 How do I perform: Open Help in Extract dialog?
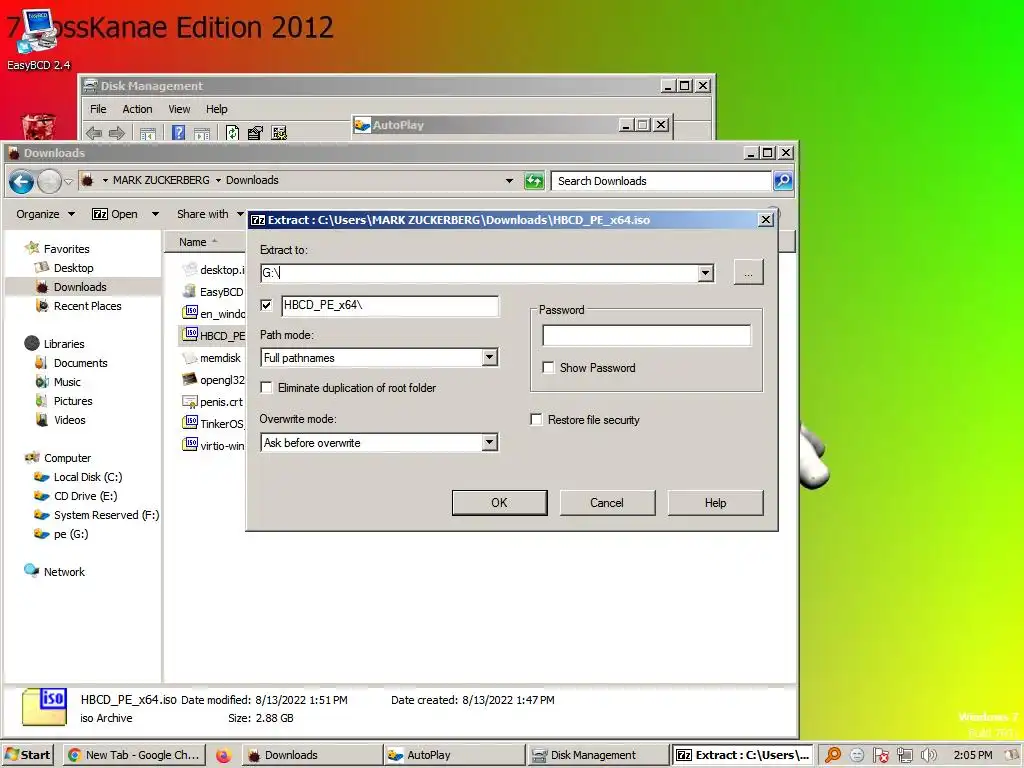pos(715,503)
